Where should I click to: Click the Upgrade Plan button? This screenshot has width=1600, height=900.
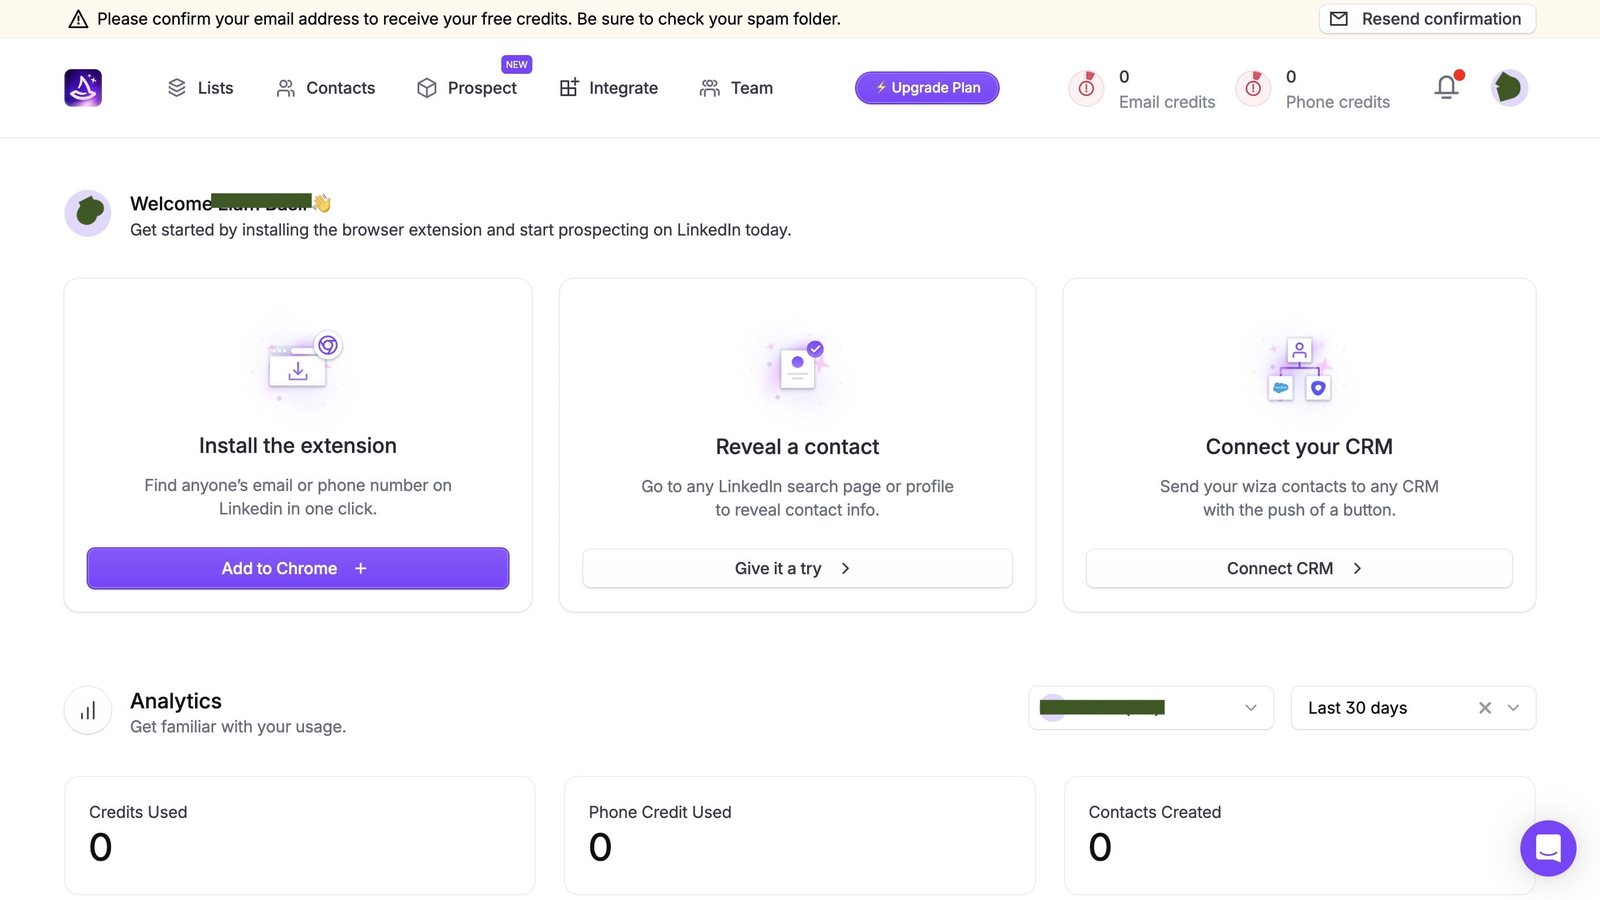click(927, 88)
